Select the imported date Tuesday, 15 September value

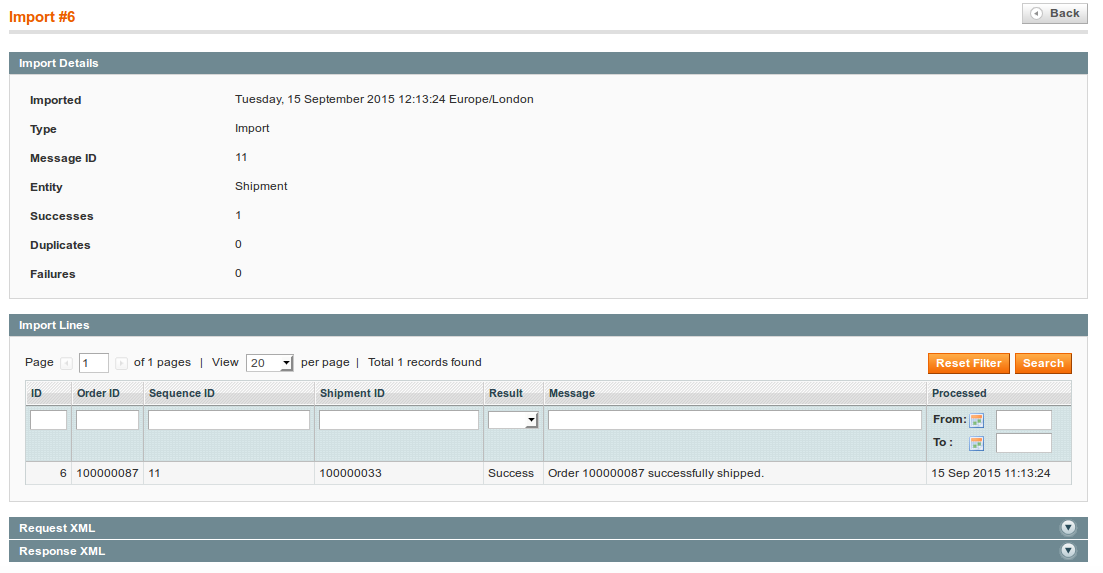[x=384, y=99]
